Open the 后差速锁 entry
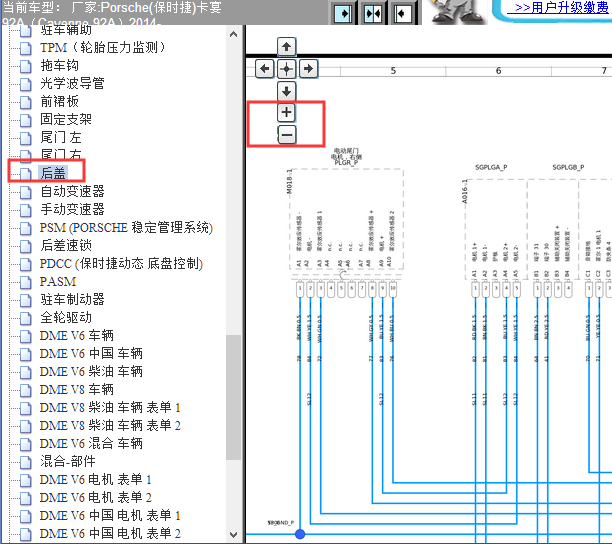This screenshot has height=544, width=612. [x=66, y=245]
